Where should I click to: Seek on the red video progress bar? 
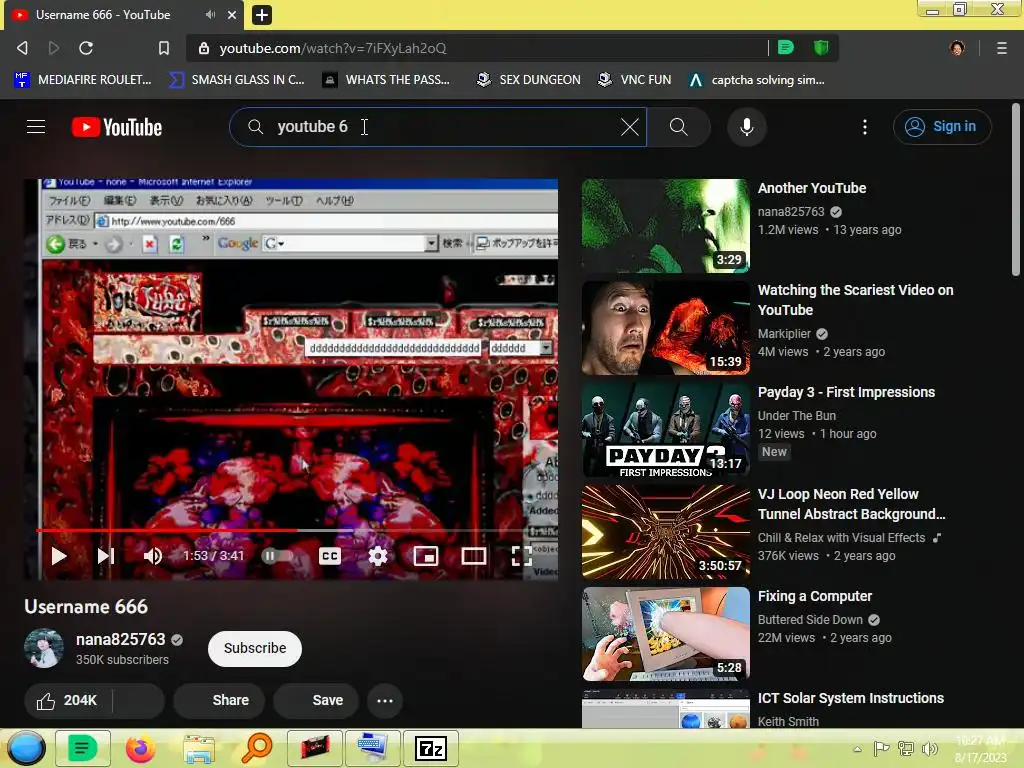(x=291, y=530)
